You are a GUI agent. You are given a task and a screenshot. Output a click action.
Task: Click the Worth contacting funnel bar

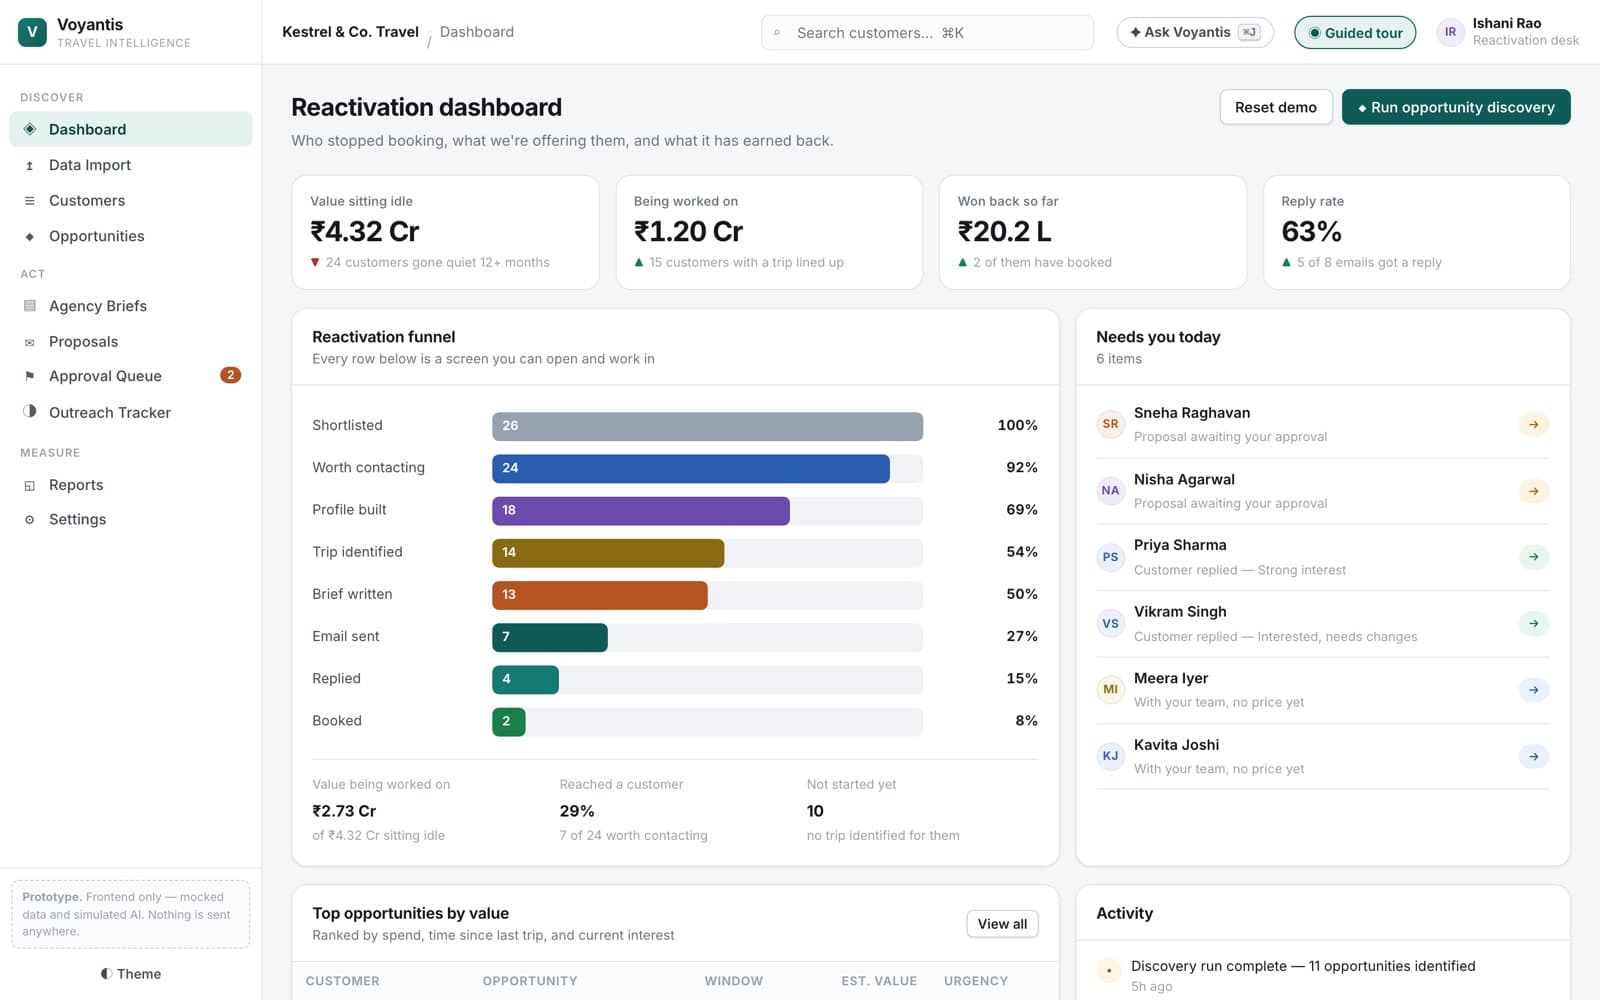coord(690,468)
